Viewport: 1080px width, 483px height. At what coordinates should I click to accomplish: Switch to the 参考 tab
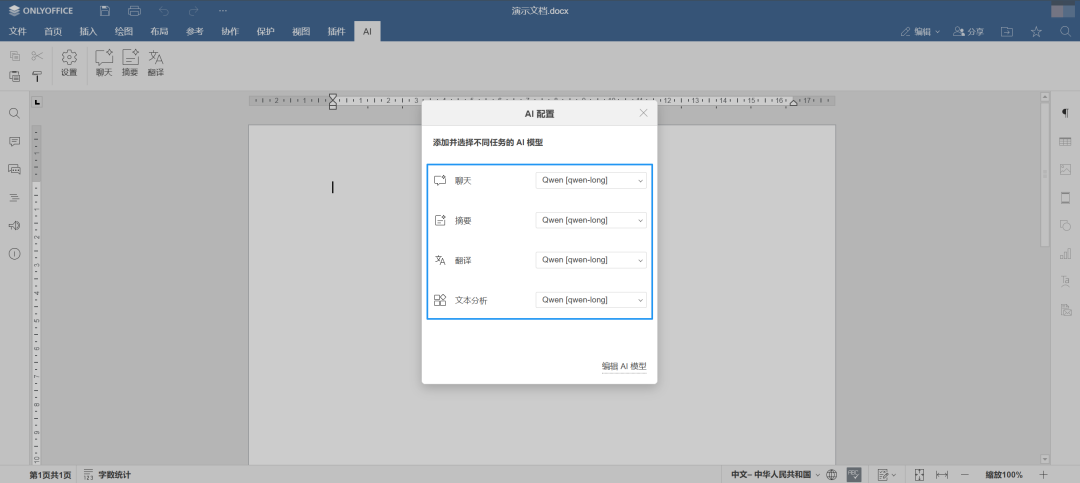(195, 31)
